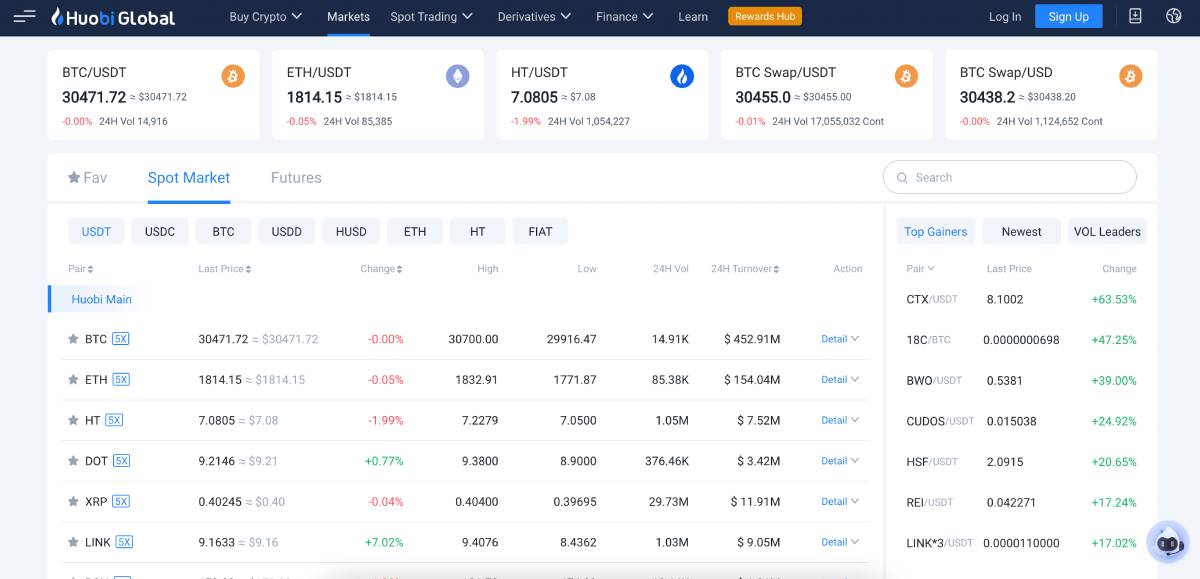Expand Spot Trading dropdown menu
1200x579 pixels.
pyautogui.click(x=431, y=16)
